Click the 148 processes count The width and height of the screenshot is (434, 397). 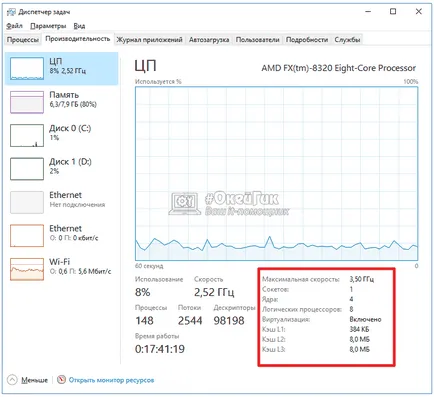pos(144,321)
